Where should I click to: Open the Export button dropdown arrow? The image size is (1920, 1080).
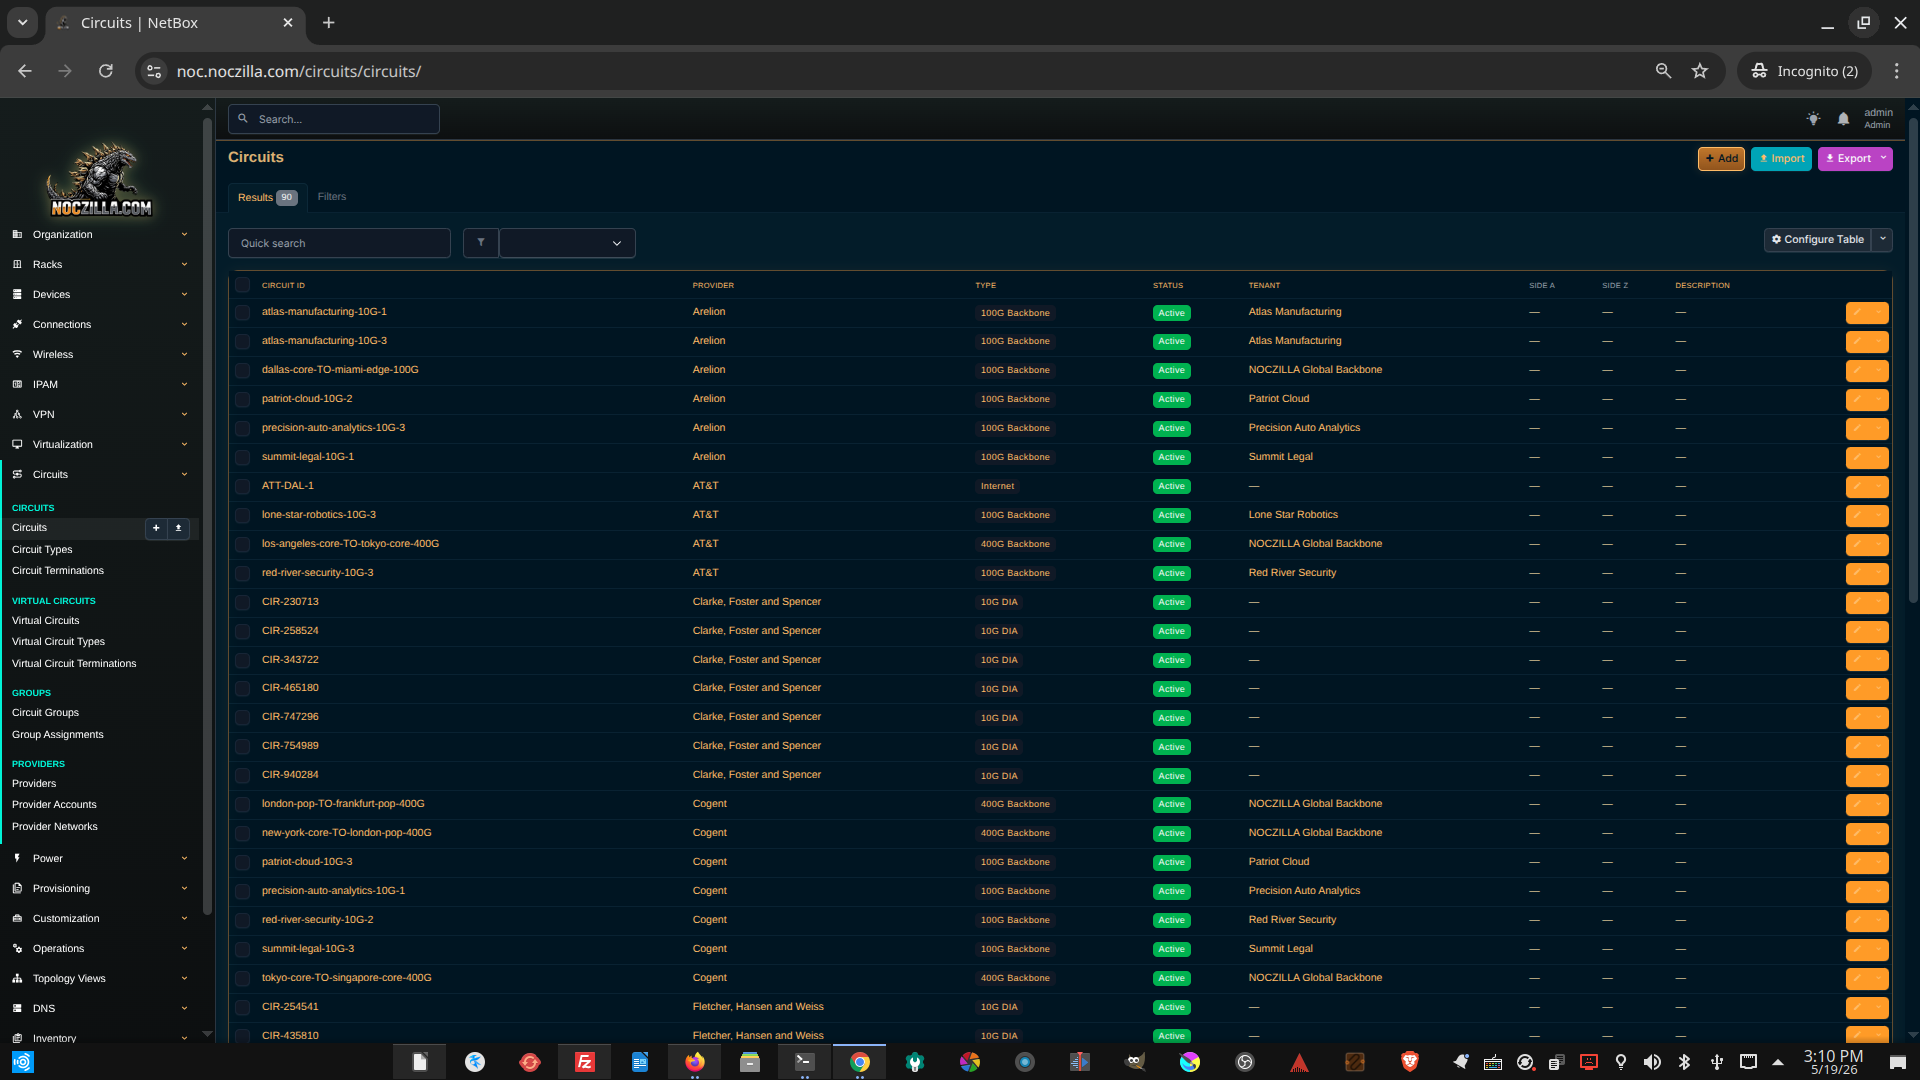click(x=1883, y=158)
